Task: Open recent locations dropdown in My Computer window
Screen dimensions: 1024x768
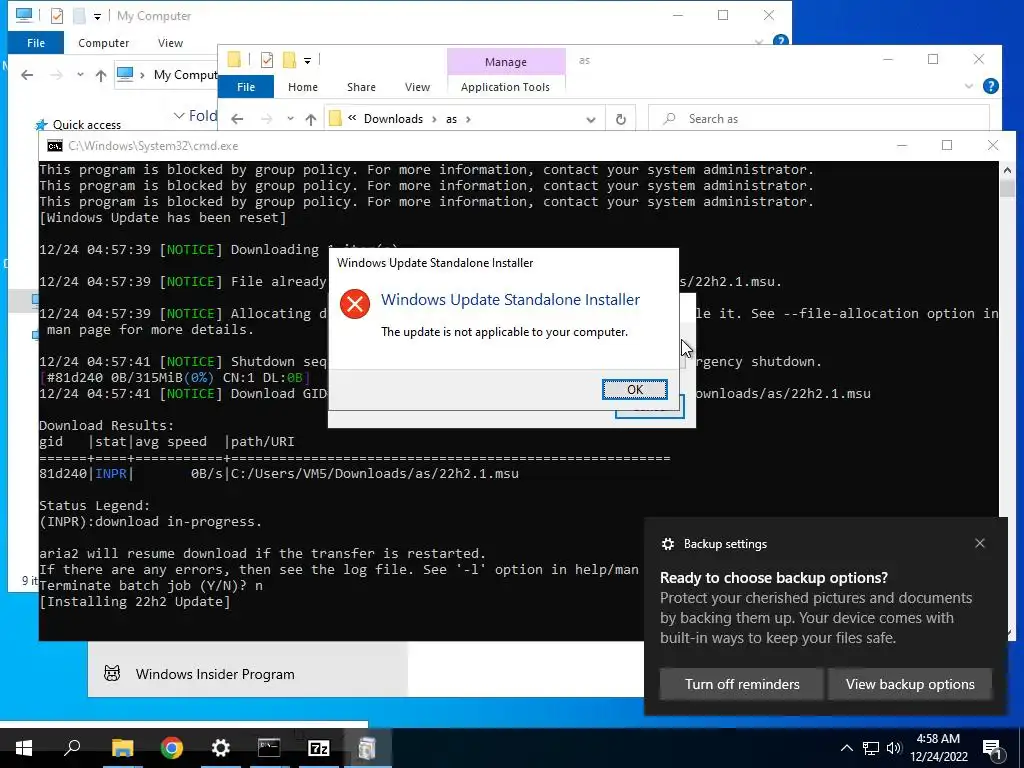Action: 80,75
